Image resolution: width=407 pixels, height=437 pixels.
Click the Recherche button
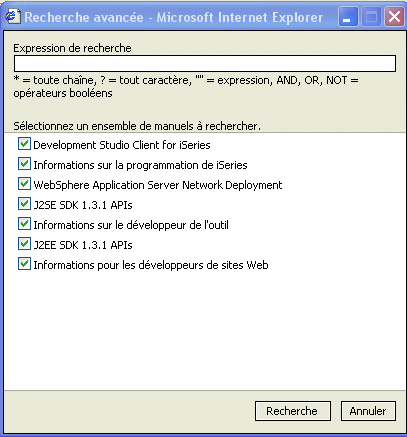[293, 411]
